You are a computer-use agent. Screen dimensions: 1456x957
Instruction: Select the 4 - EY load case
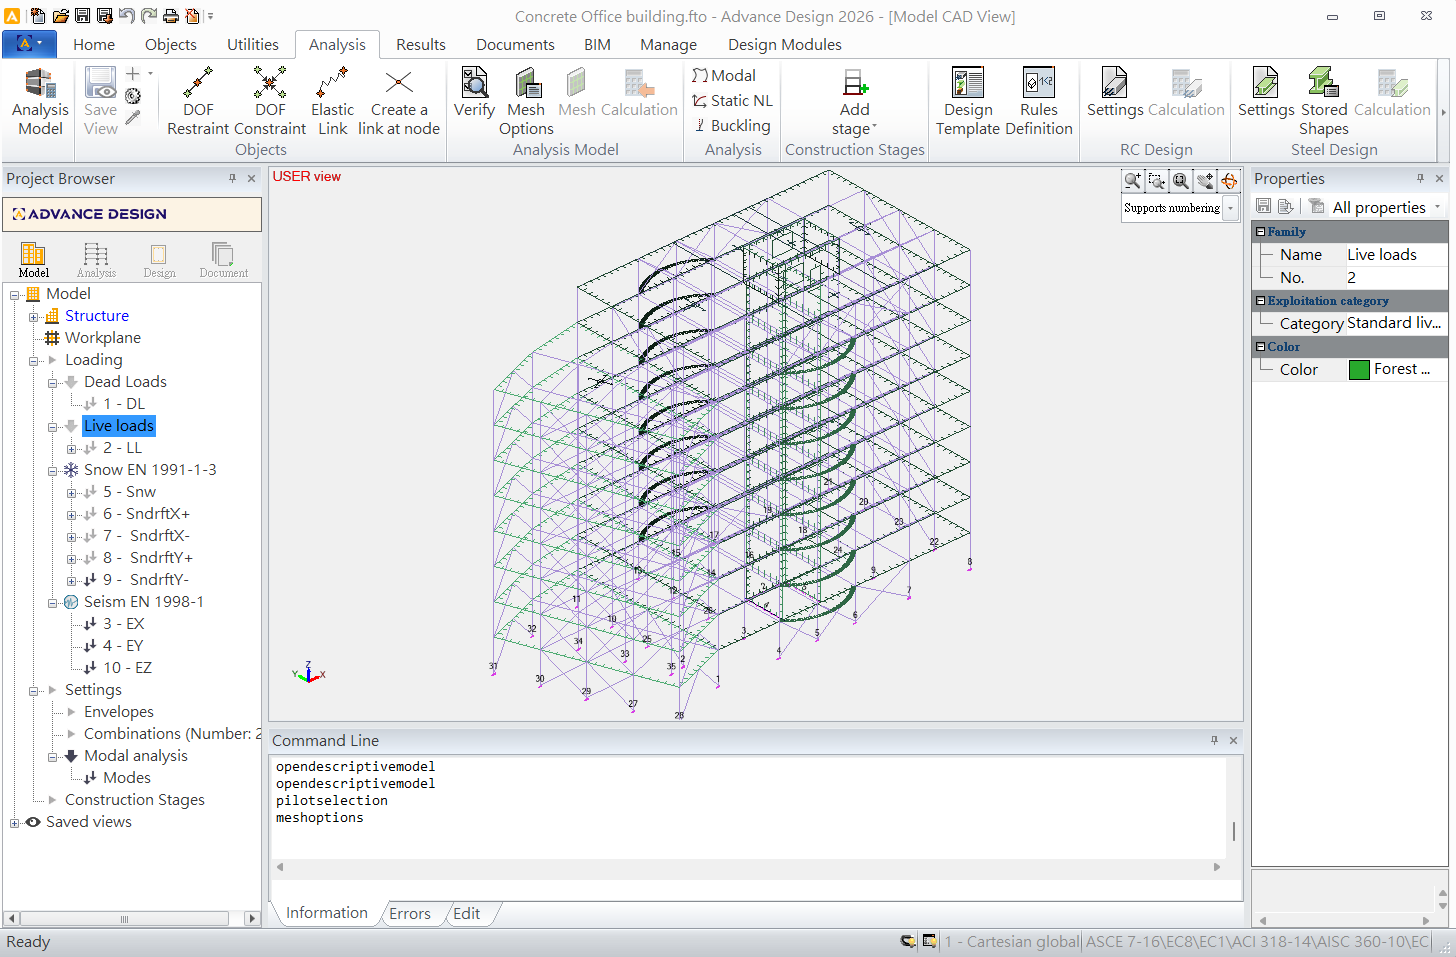[123, 646]
